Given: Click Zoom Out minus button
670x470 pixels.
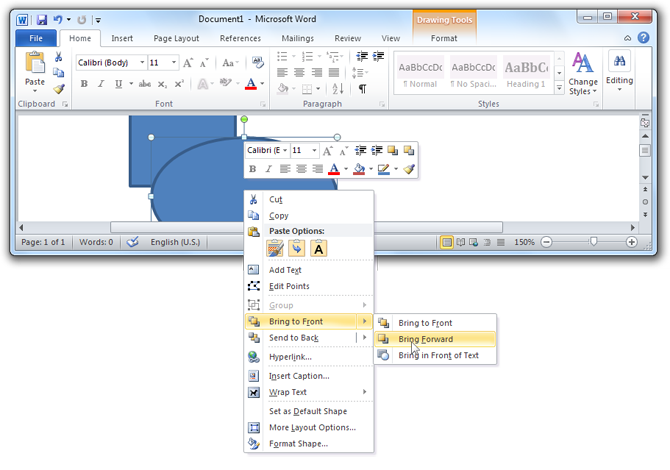Looking at the screenshot, I should pos(546,242).
